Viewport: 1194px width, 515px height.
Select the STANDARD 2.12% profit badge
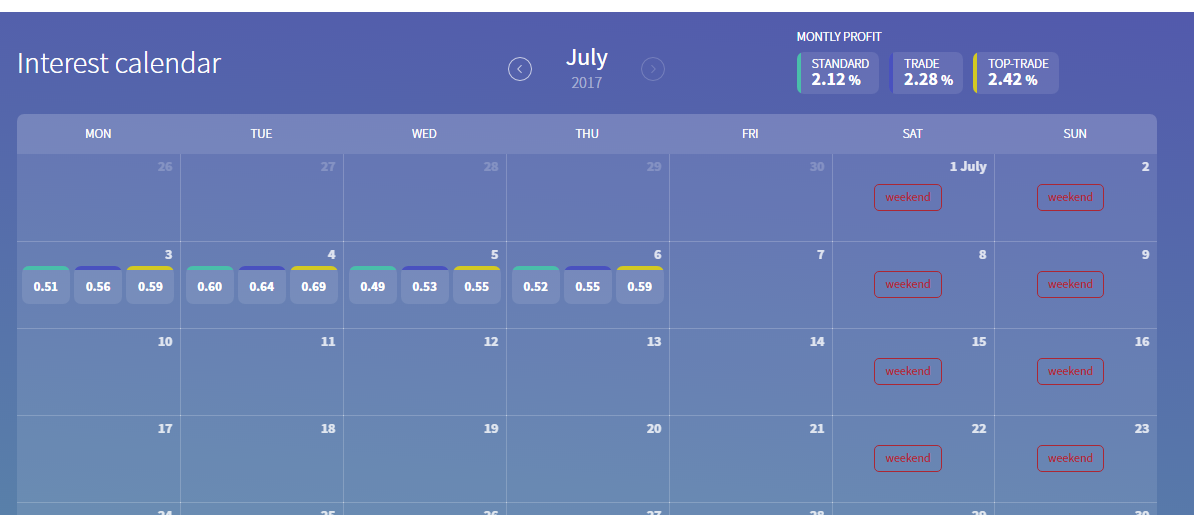[838, 72]
